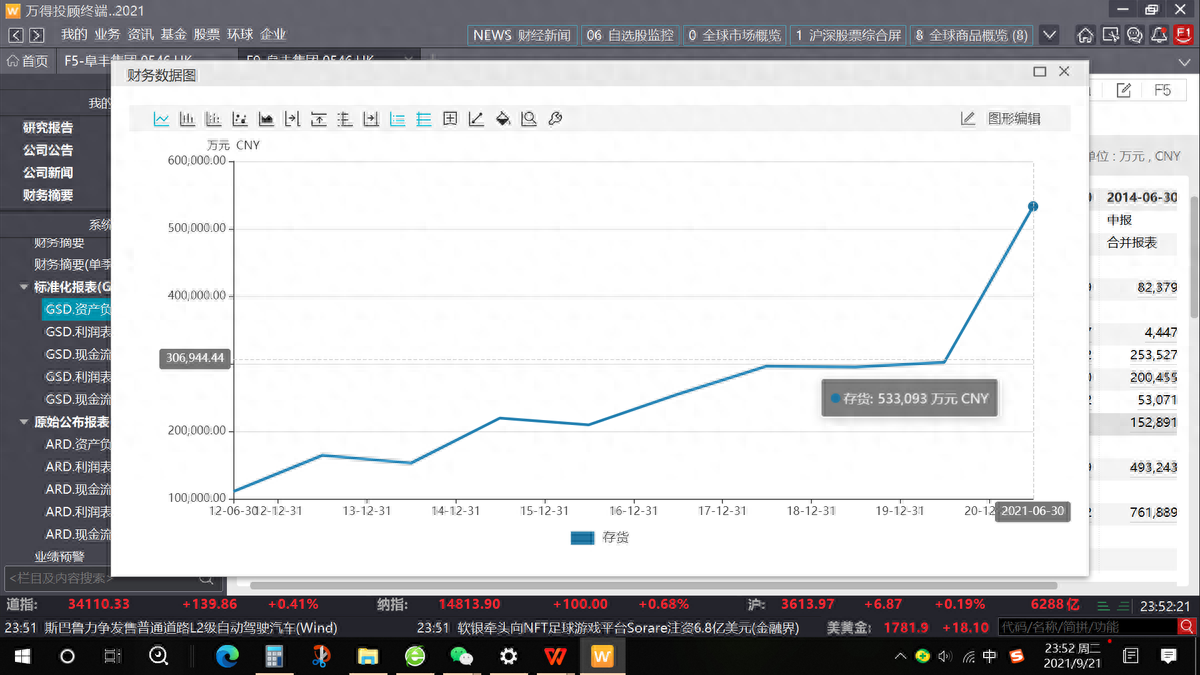Viewport: 1200px width, 675px height.
Task: Click the 图形编辑 button
Action: pos(1001,119)
